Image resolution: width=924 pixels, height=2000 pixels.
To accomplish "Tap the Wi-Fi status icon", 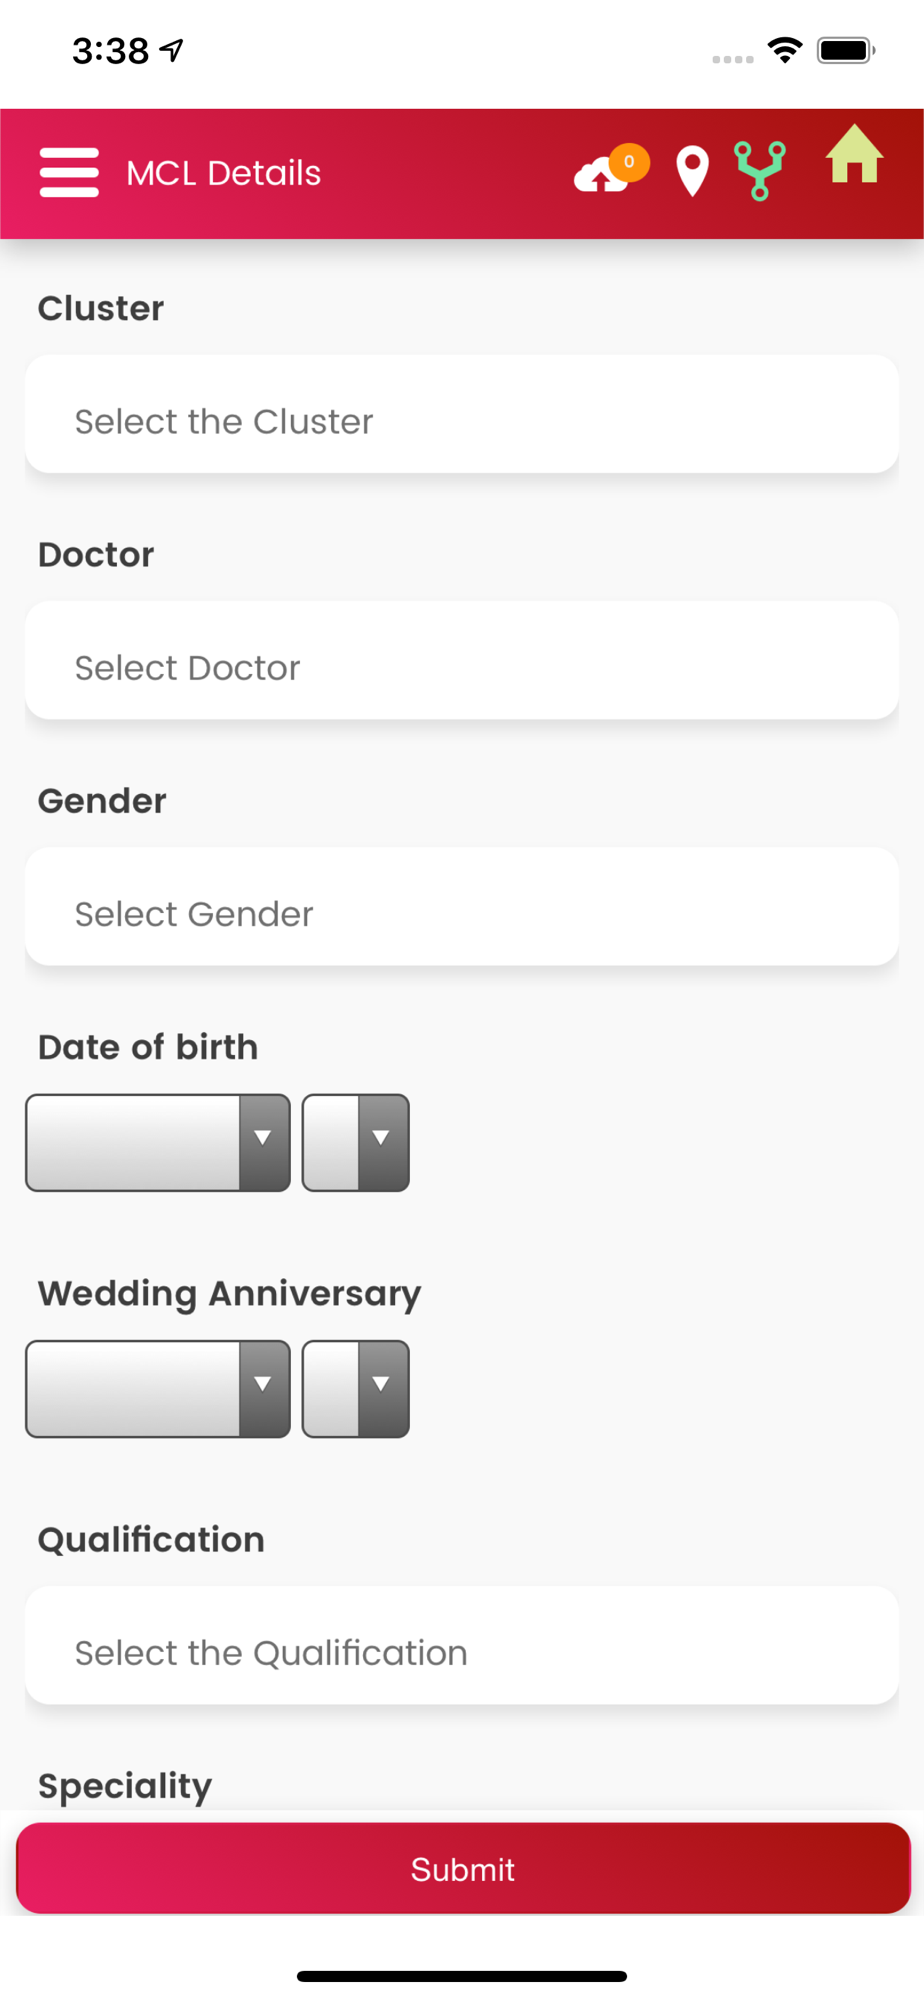I will click(x=785, y=50).
